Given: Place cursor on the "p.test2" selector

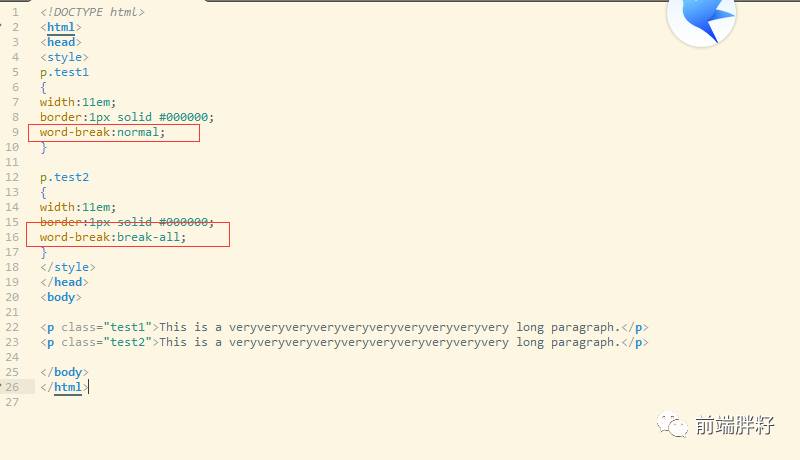Looking at the screenshot, I should pos(64,177).
